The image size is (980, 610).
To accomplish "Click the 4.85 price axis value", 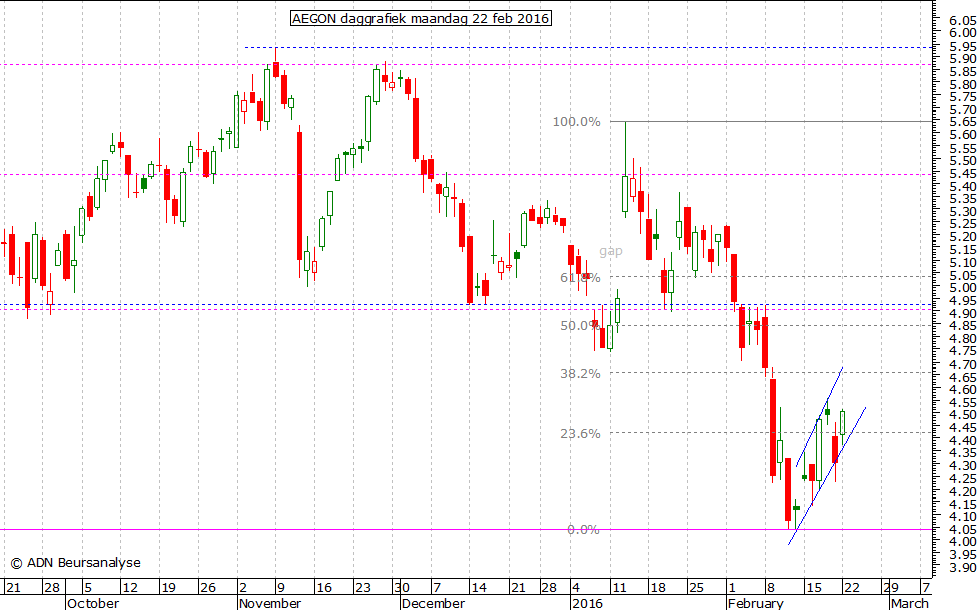I will pyautogui.click(x=962, y=326).
